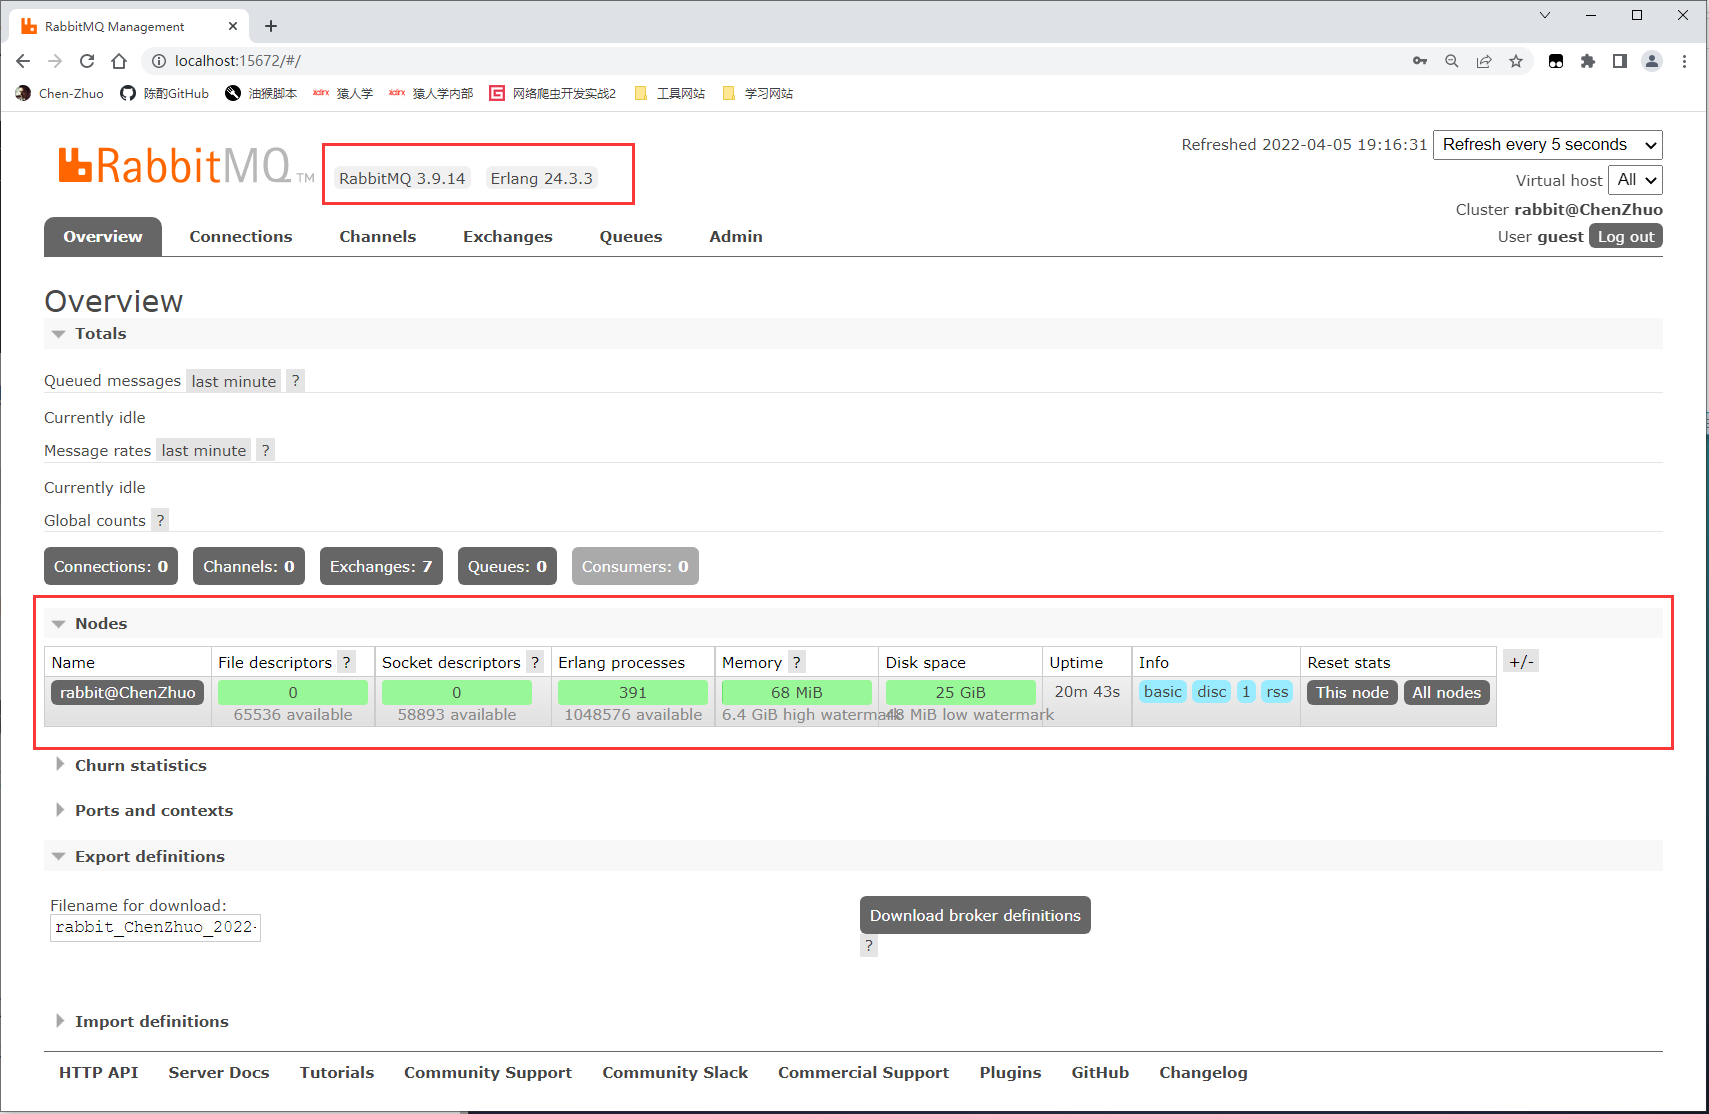Toggle Message rates last minute range
The height and width of the screenshot is (1114, 1709).
pos(204,451)
